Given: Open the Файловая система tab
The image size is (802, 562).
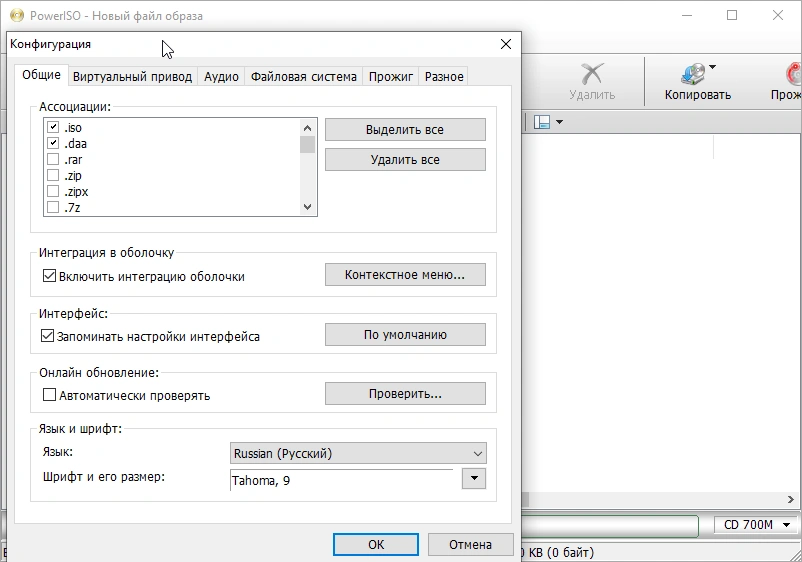Looking at the screenshot, I should pyautogui.click(x=303, y=77).
